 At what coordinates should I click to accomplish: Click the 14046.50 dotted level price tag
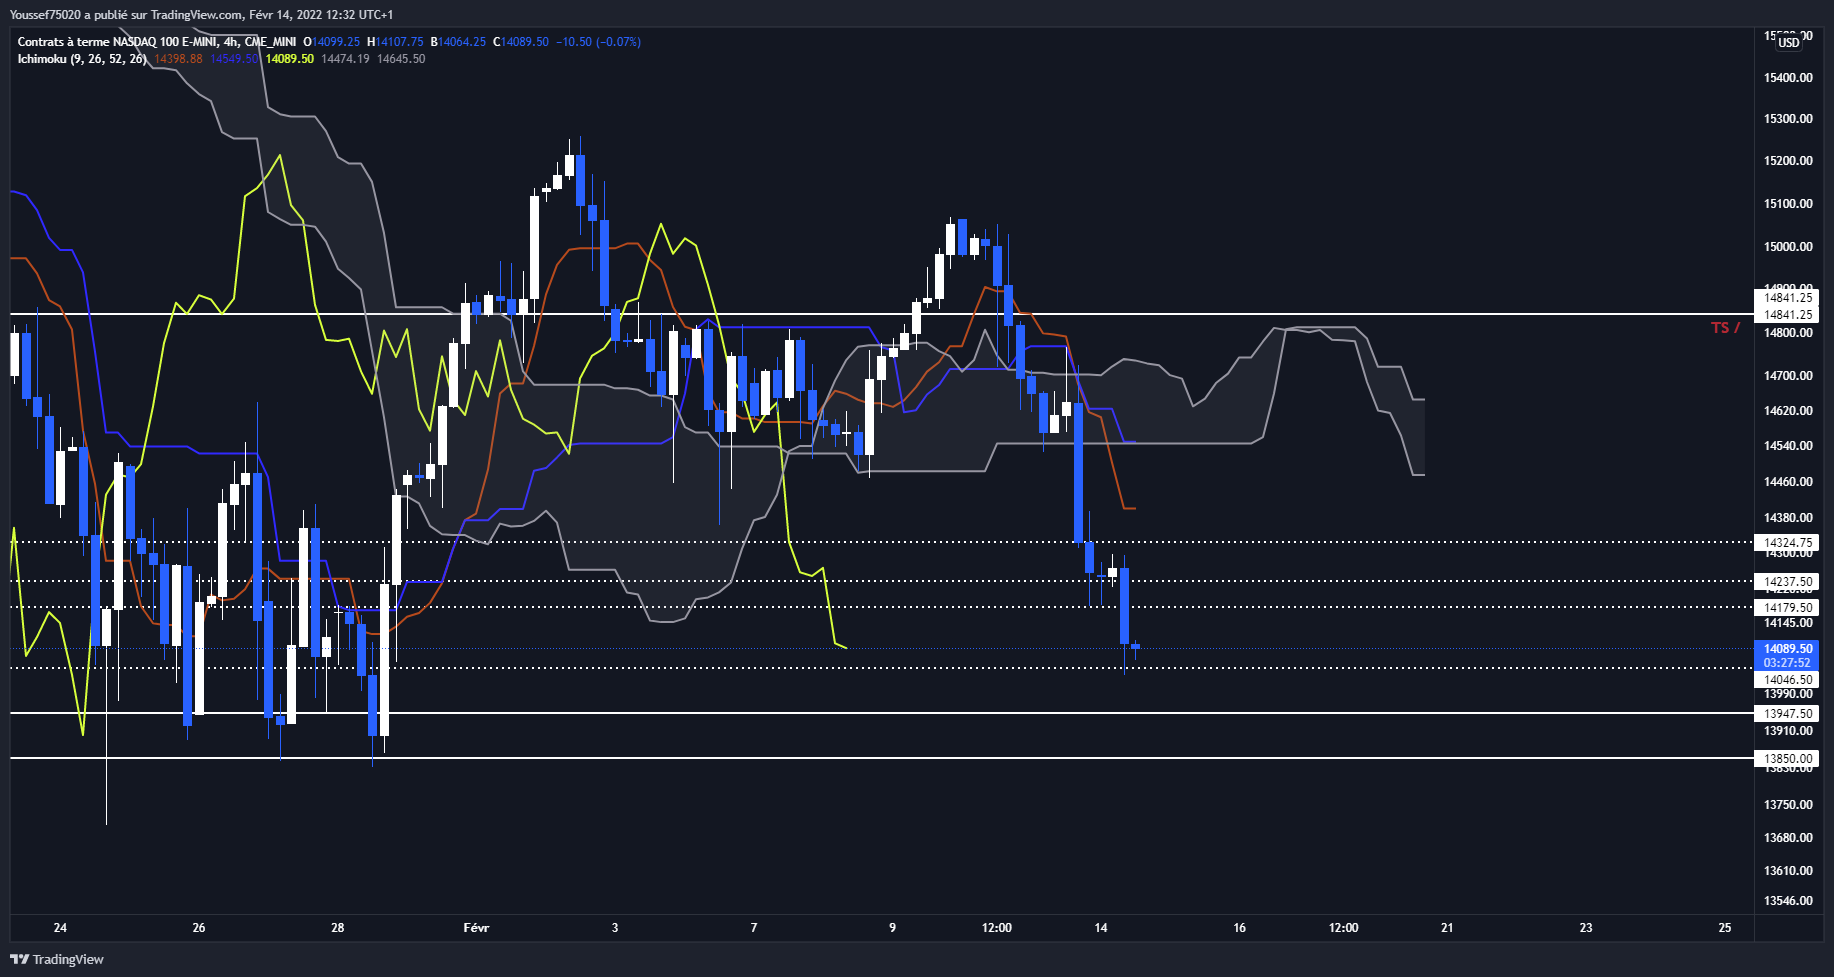tap(1787, 680)
